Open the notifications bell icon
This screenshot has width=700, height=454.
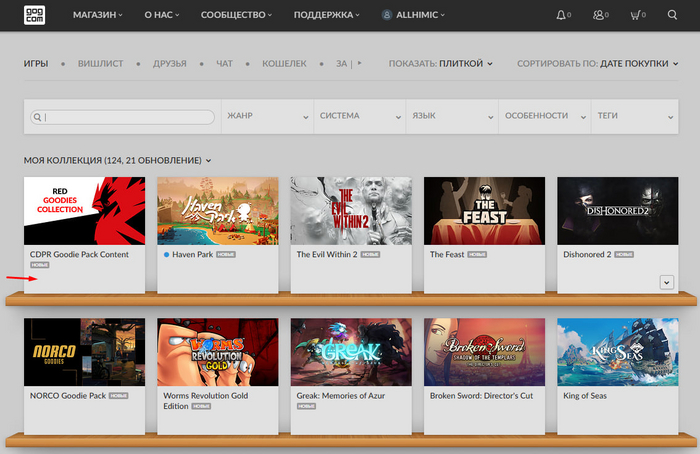(x=561, y=15)
